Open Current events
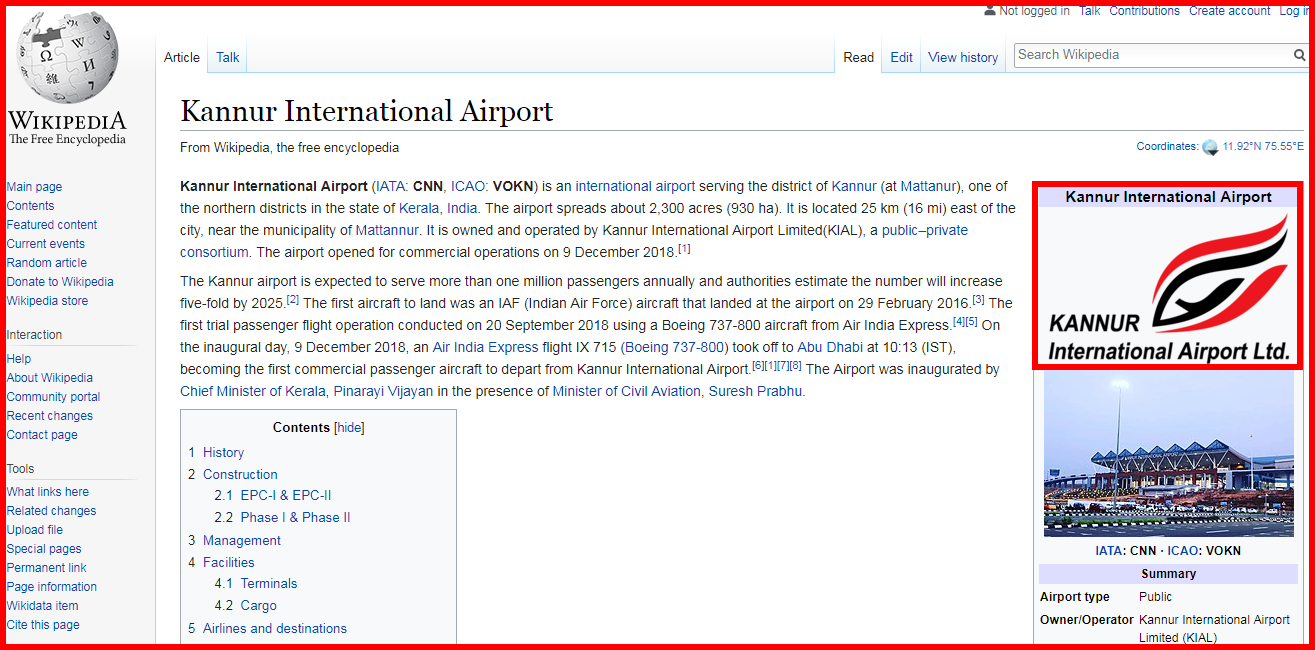Viewport: 1315px width, 650px height. pyautogui.click(x=46, y=244)
